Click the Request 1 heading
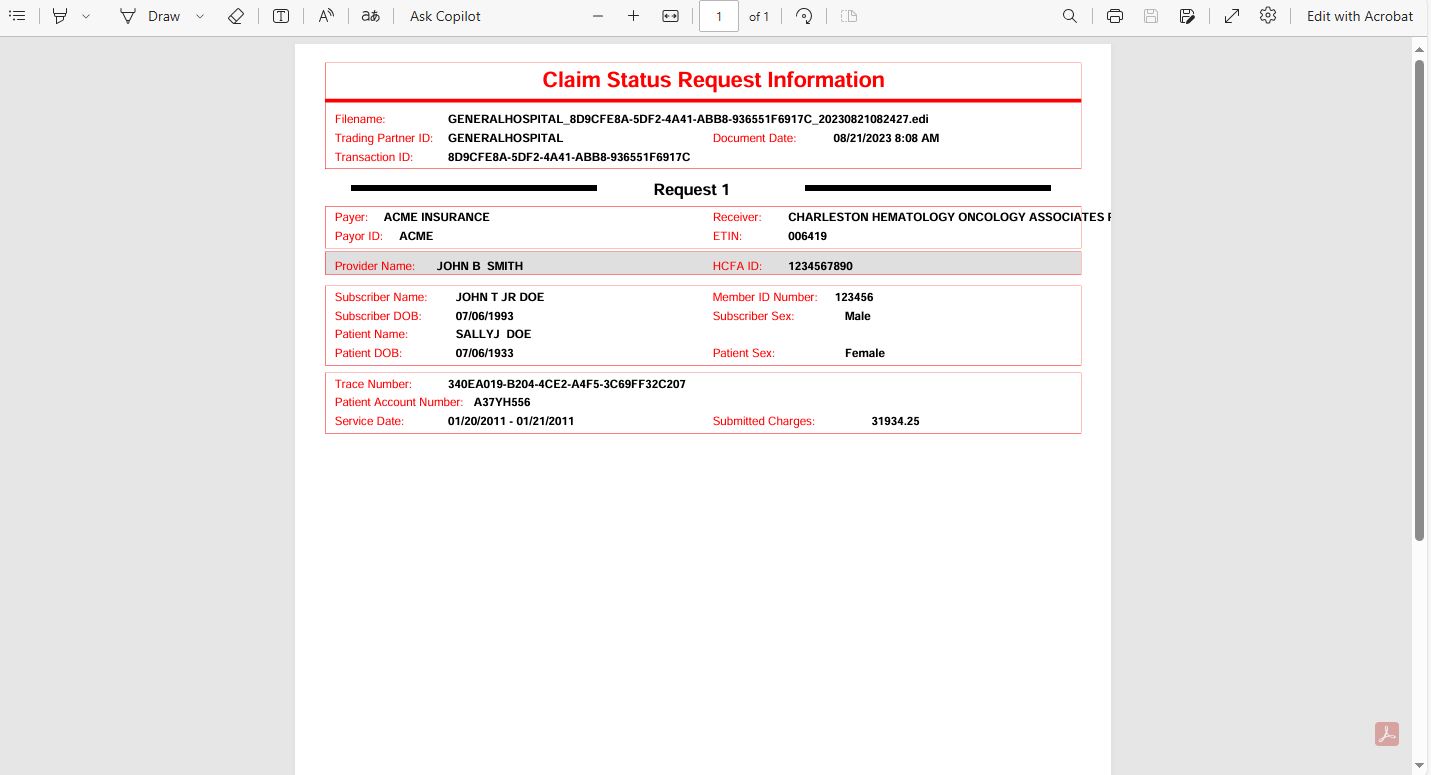The image size is (1431, 775). tap(691, 190)
